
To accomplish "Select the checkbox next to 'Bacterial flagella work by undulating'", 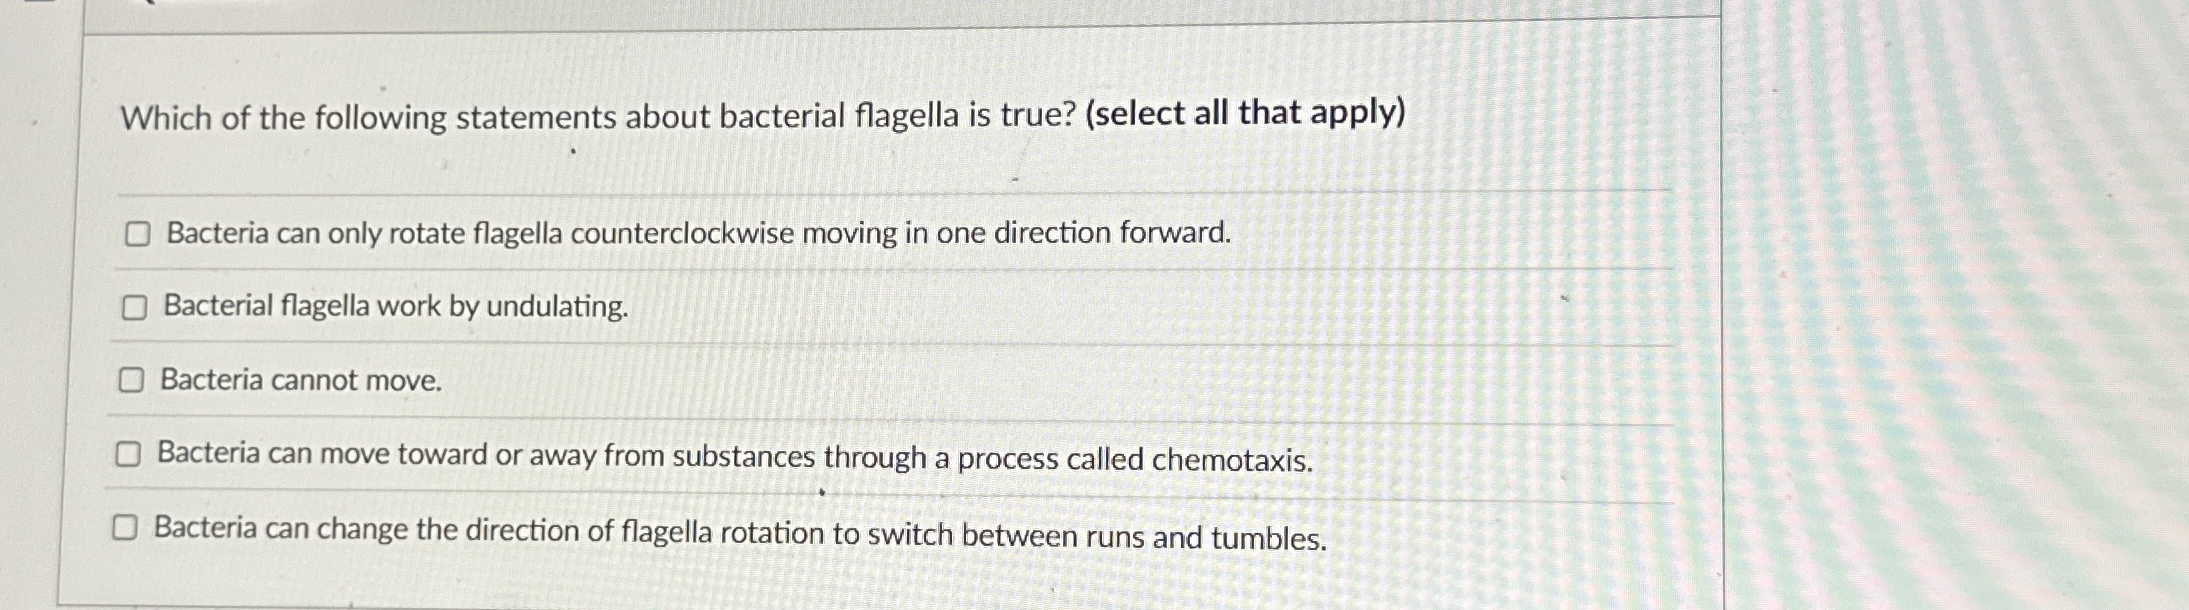I will (x=133, y=307).
